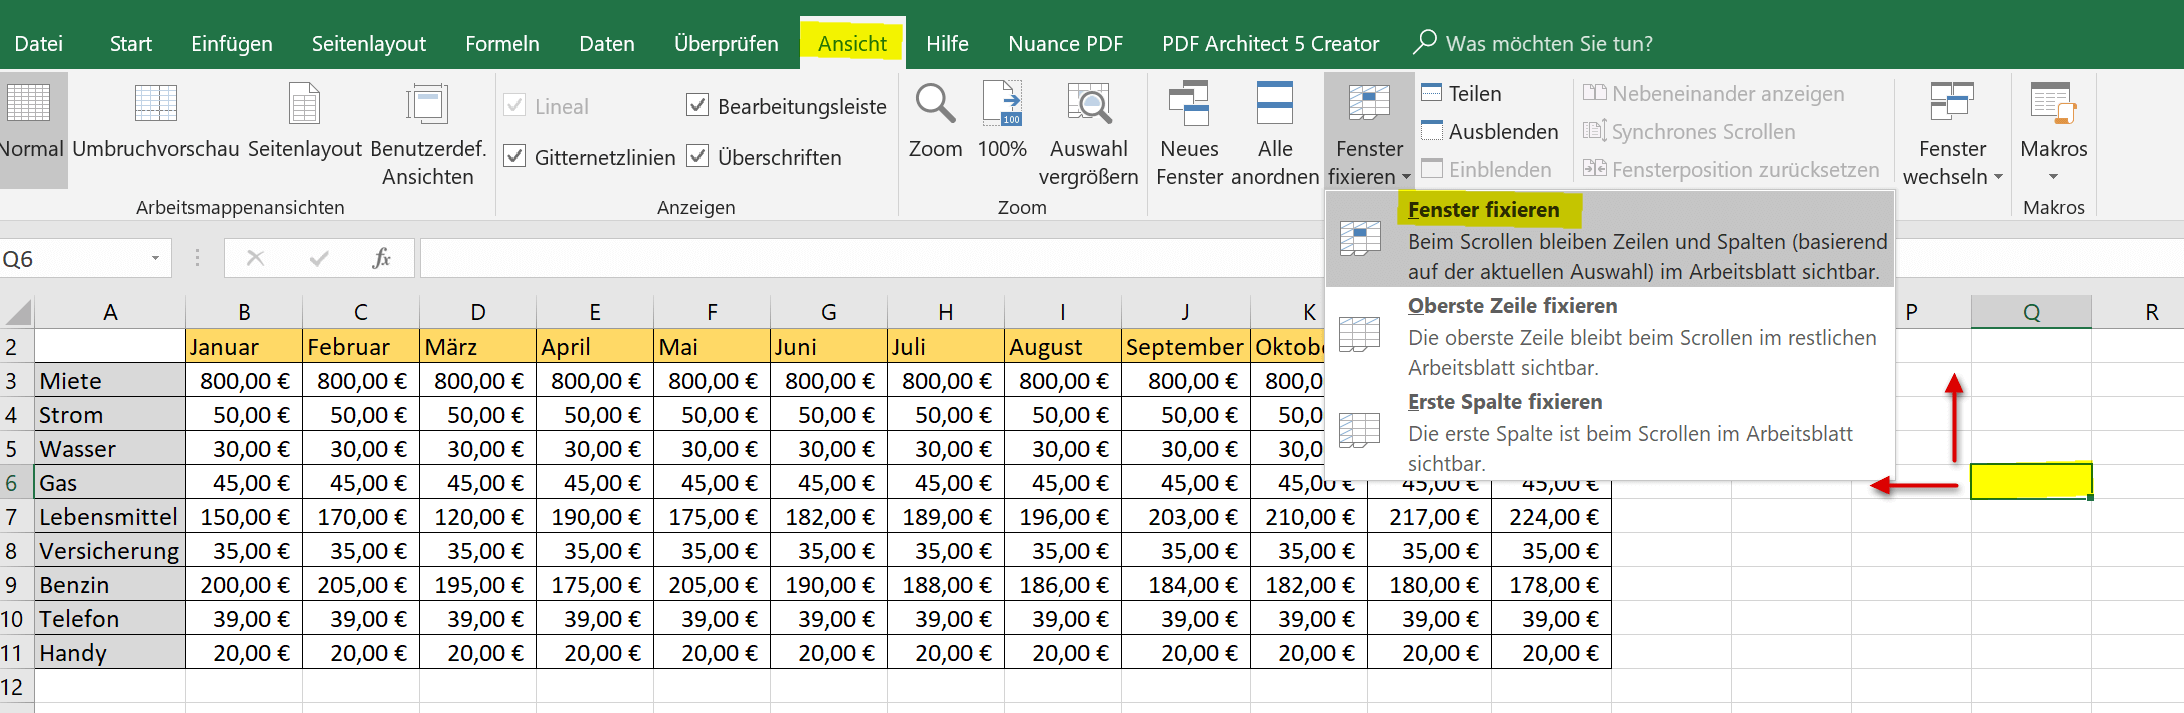Open the Hilfe tab
Image resolution: width=2184 pixels, height=713 pixels.
pyautogui.click(x=947, y=44)
